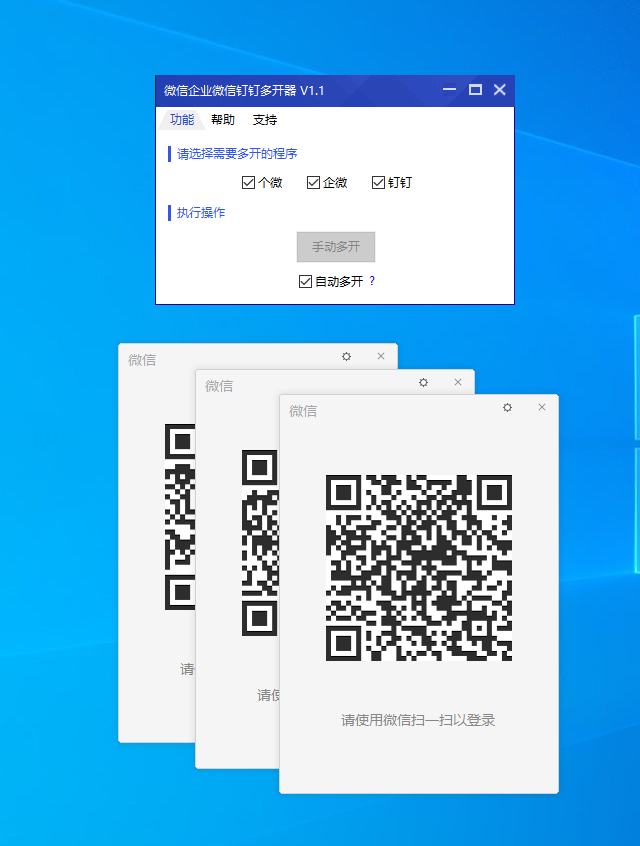
Task: Click the 请选择需要多开的程序 heading
Action: coord(237,153)
